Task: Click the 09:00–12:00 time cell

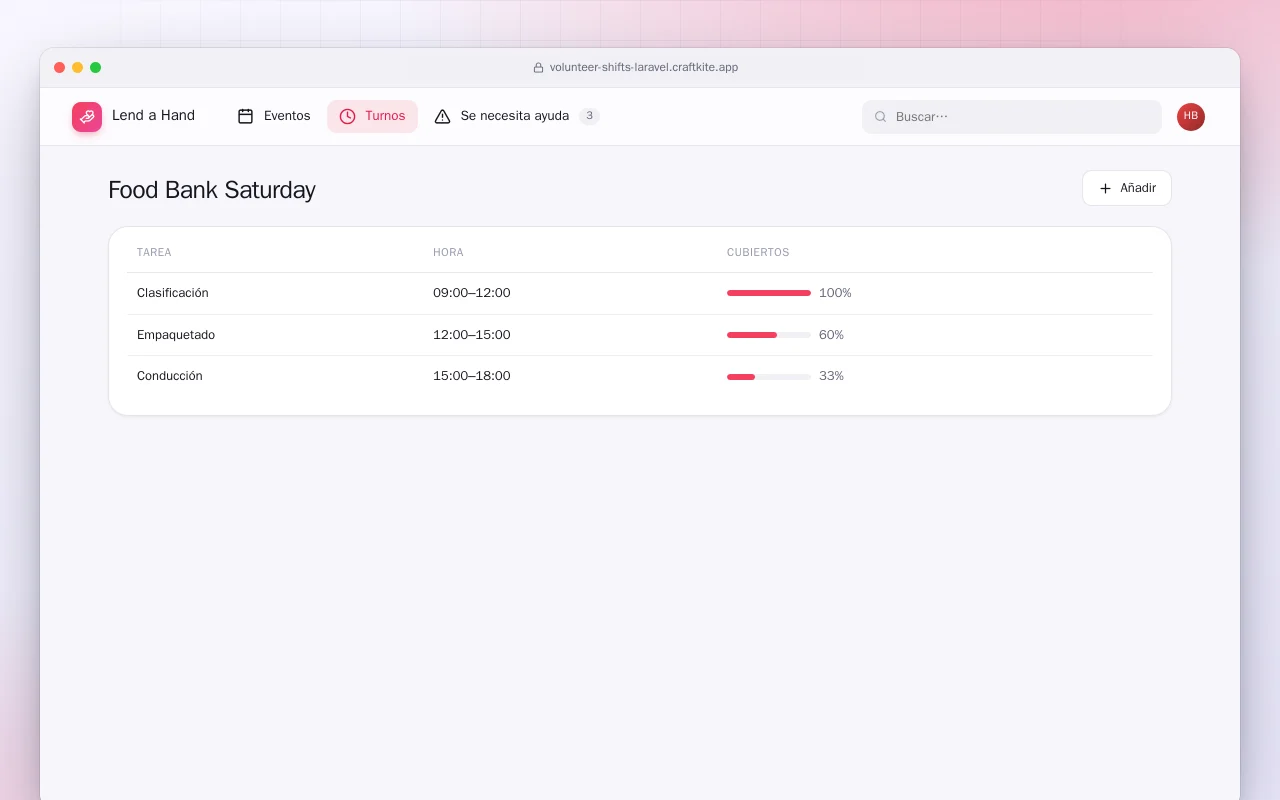Action: point(472,293)
